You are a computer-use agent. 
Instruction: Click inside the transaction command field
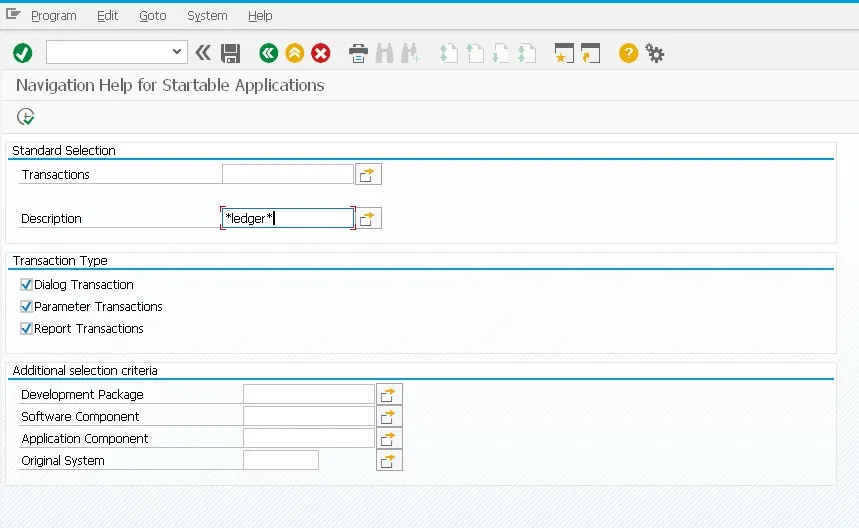(x=108, y=52)
